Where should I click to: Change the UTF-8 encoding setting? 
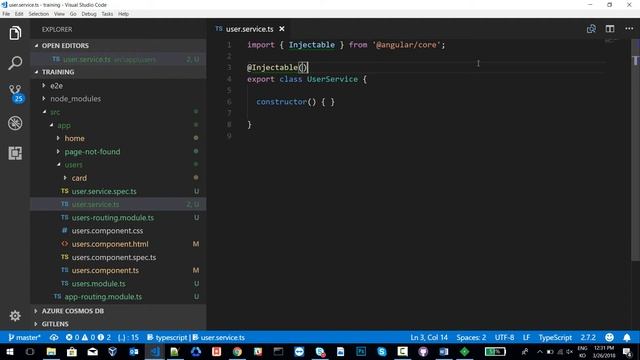[x=504, y=338]
